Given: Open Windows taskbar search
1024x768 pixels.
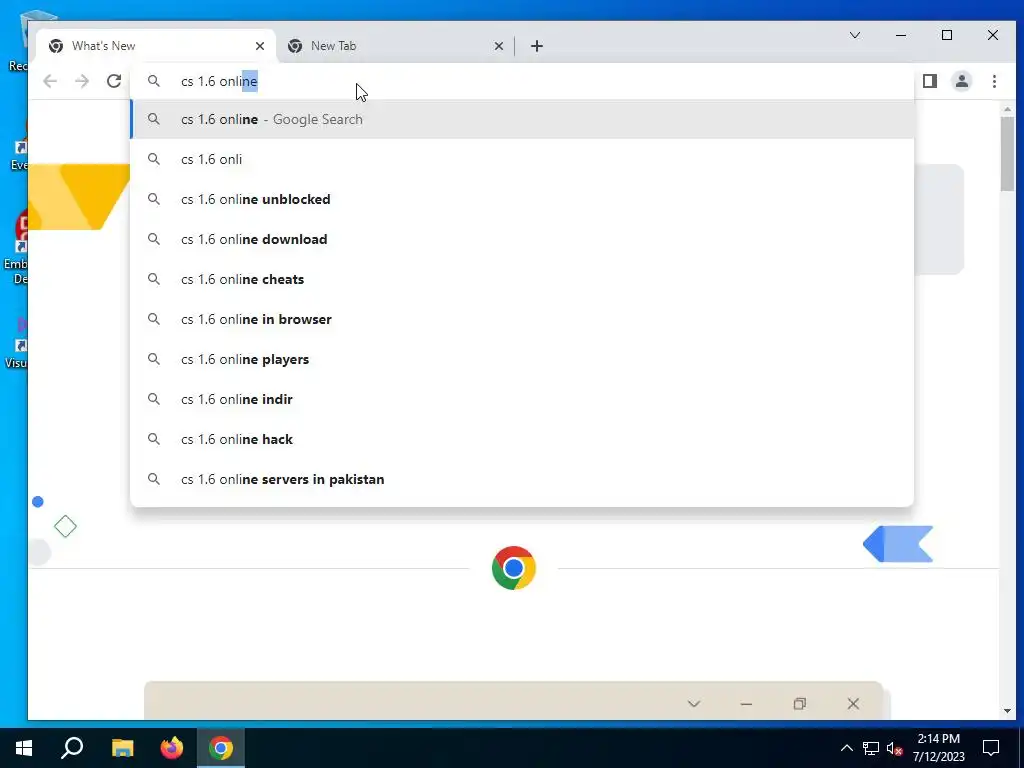Looking at the screenshot, I should click(72, 748).
